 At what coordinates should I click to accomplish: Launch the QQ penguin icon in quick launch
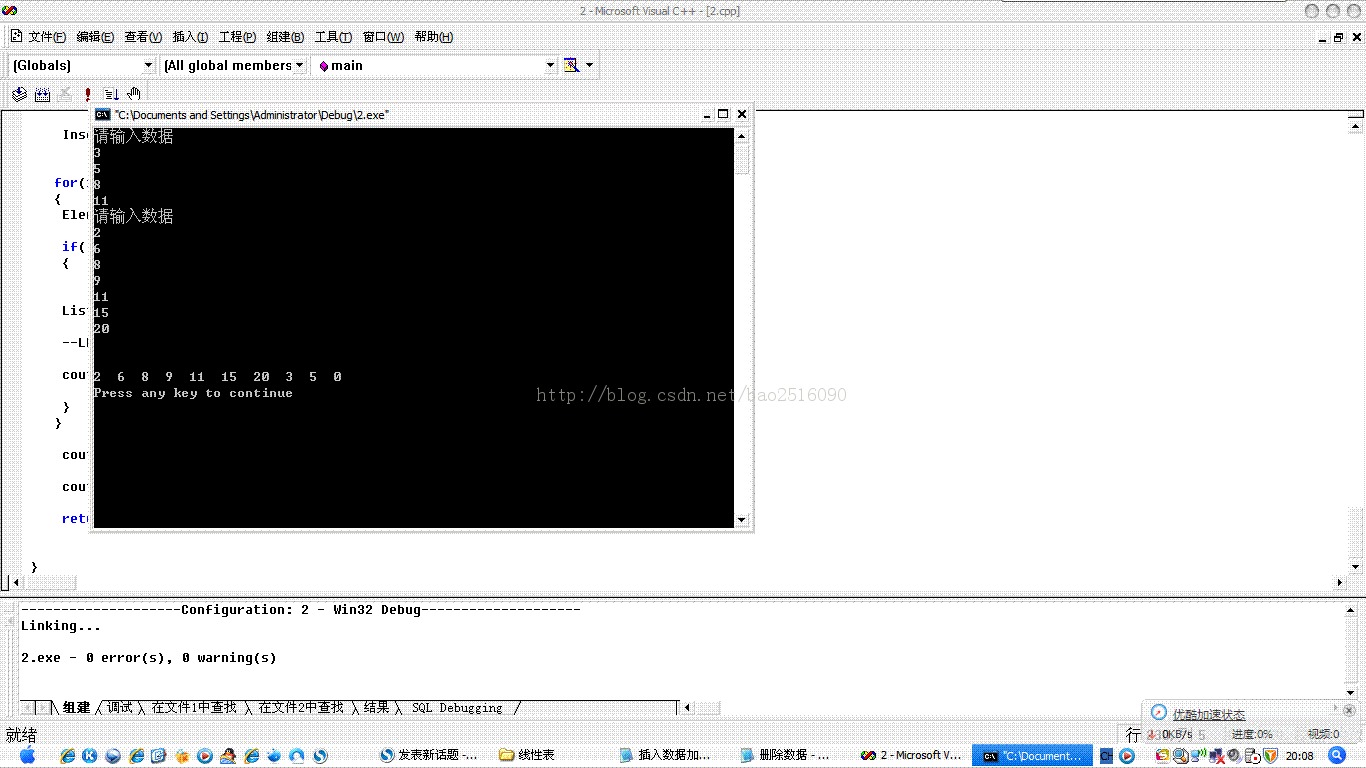click(229, 756)
